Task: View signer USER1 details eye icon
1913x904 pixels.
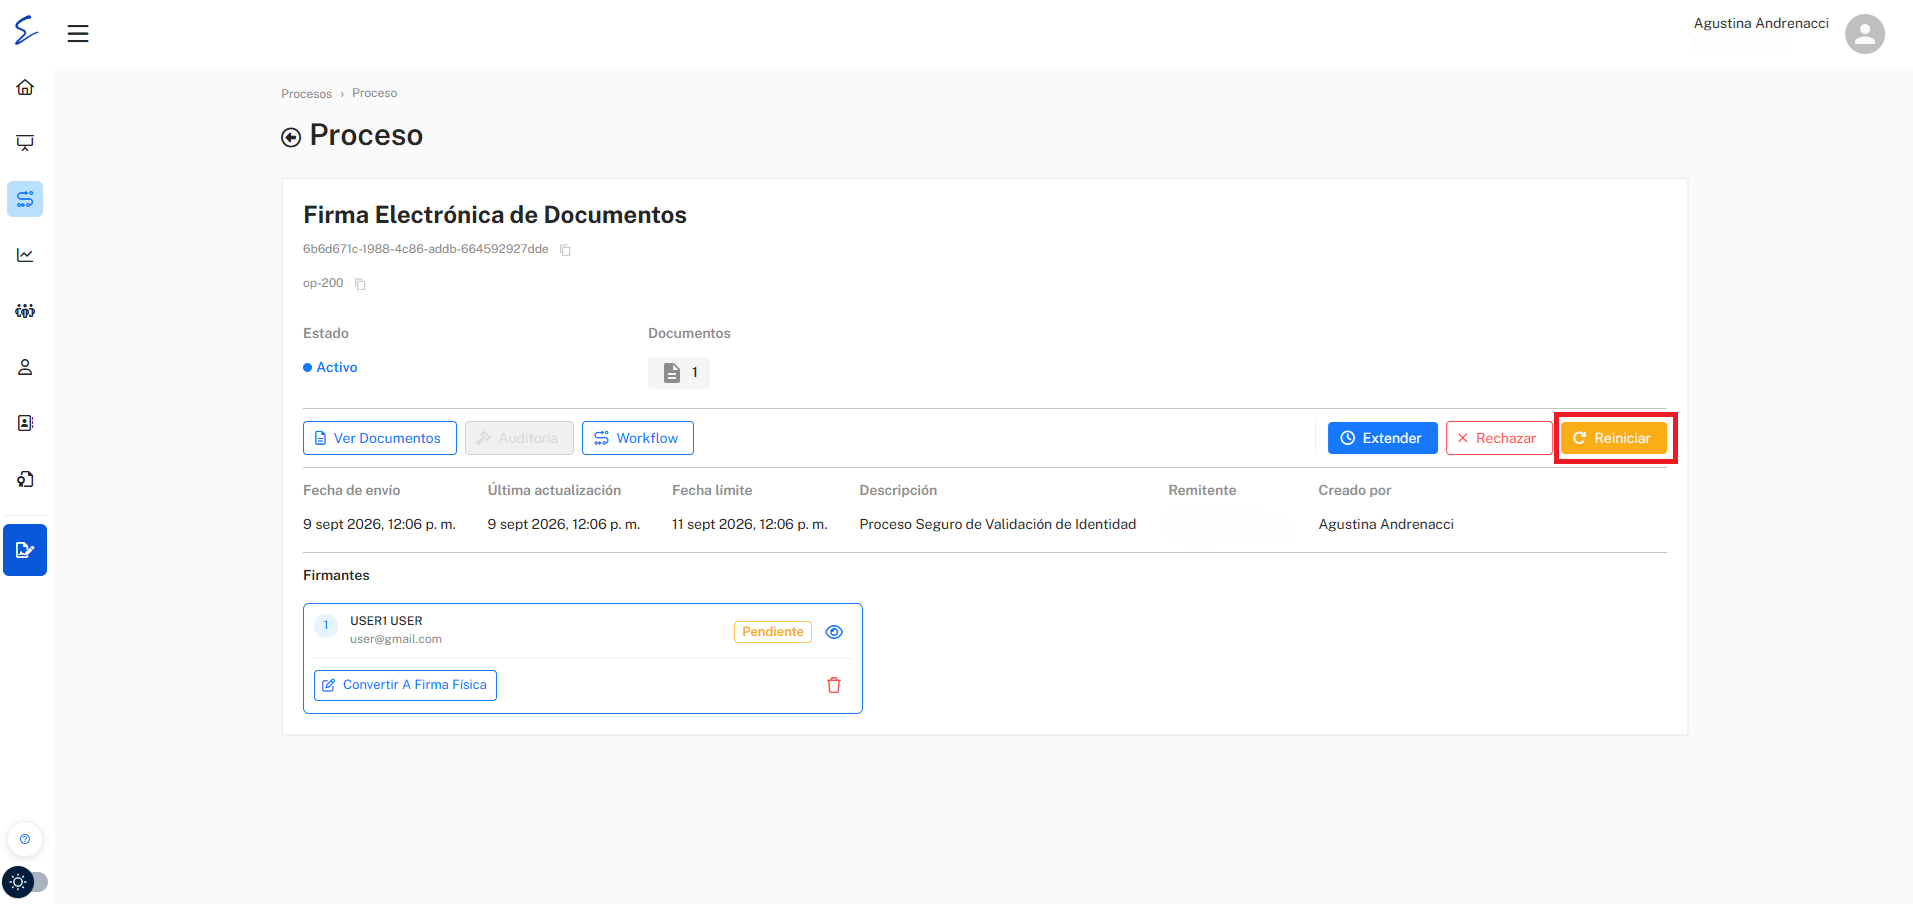Action: coord(834,632)
